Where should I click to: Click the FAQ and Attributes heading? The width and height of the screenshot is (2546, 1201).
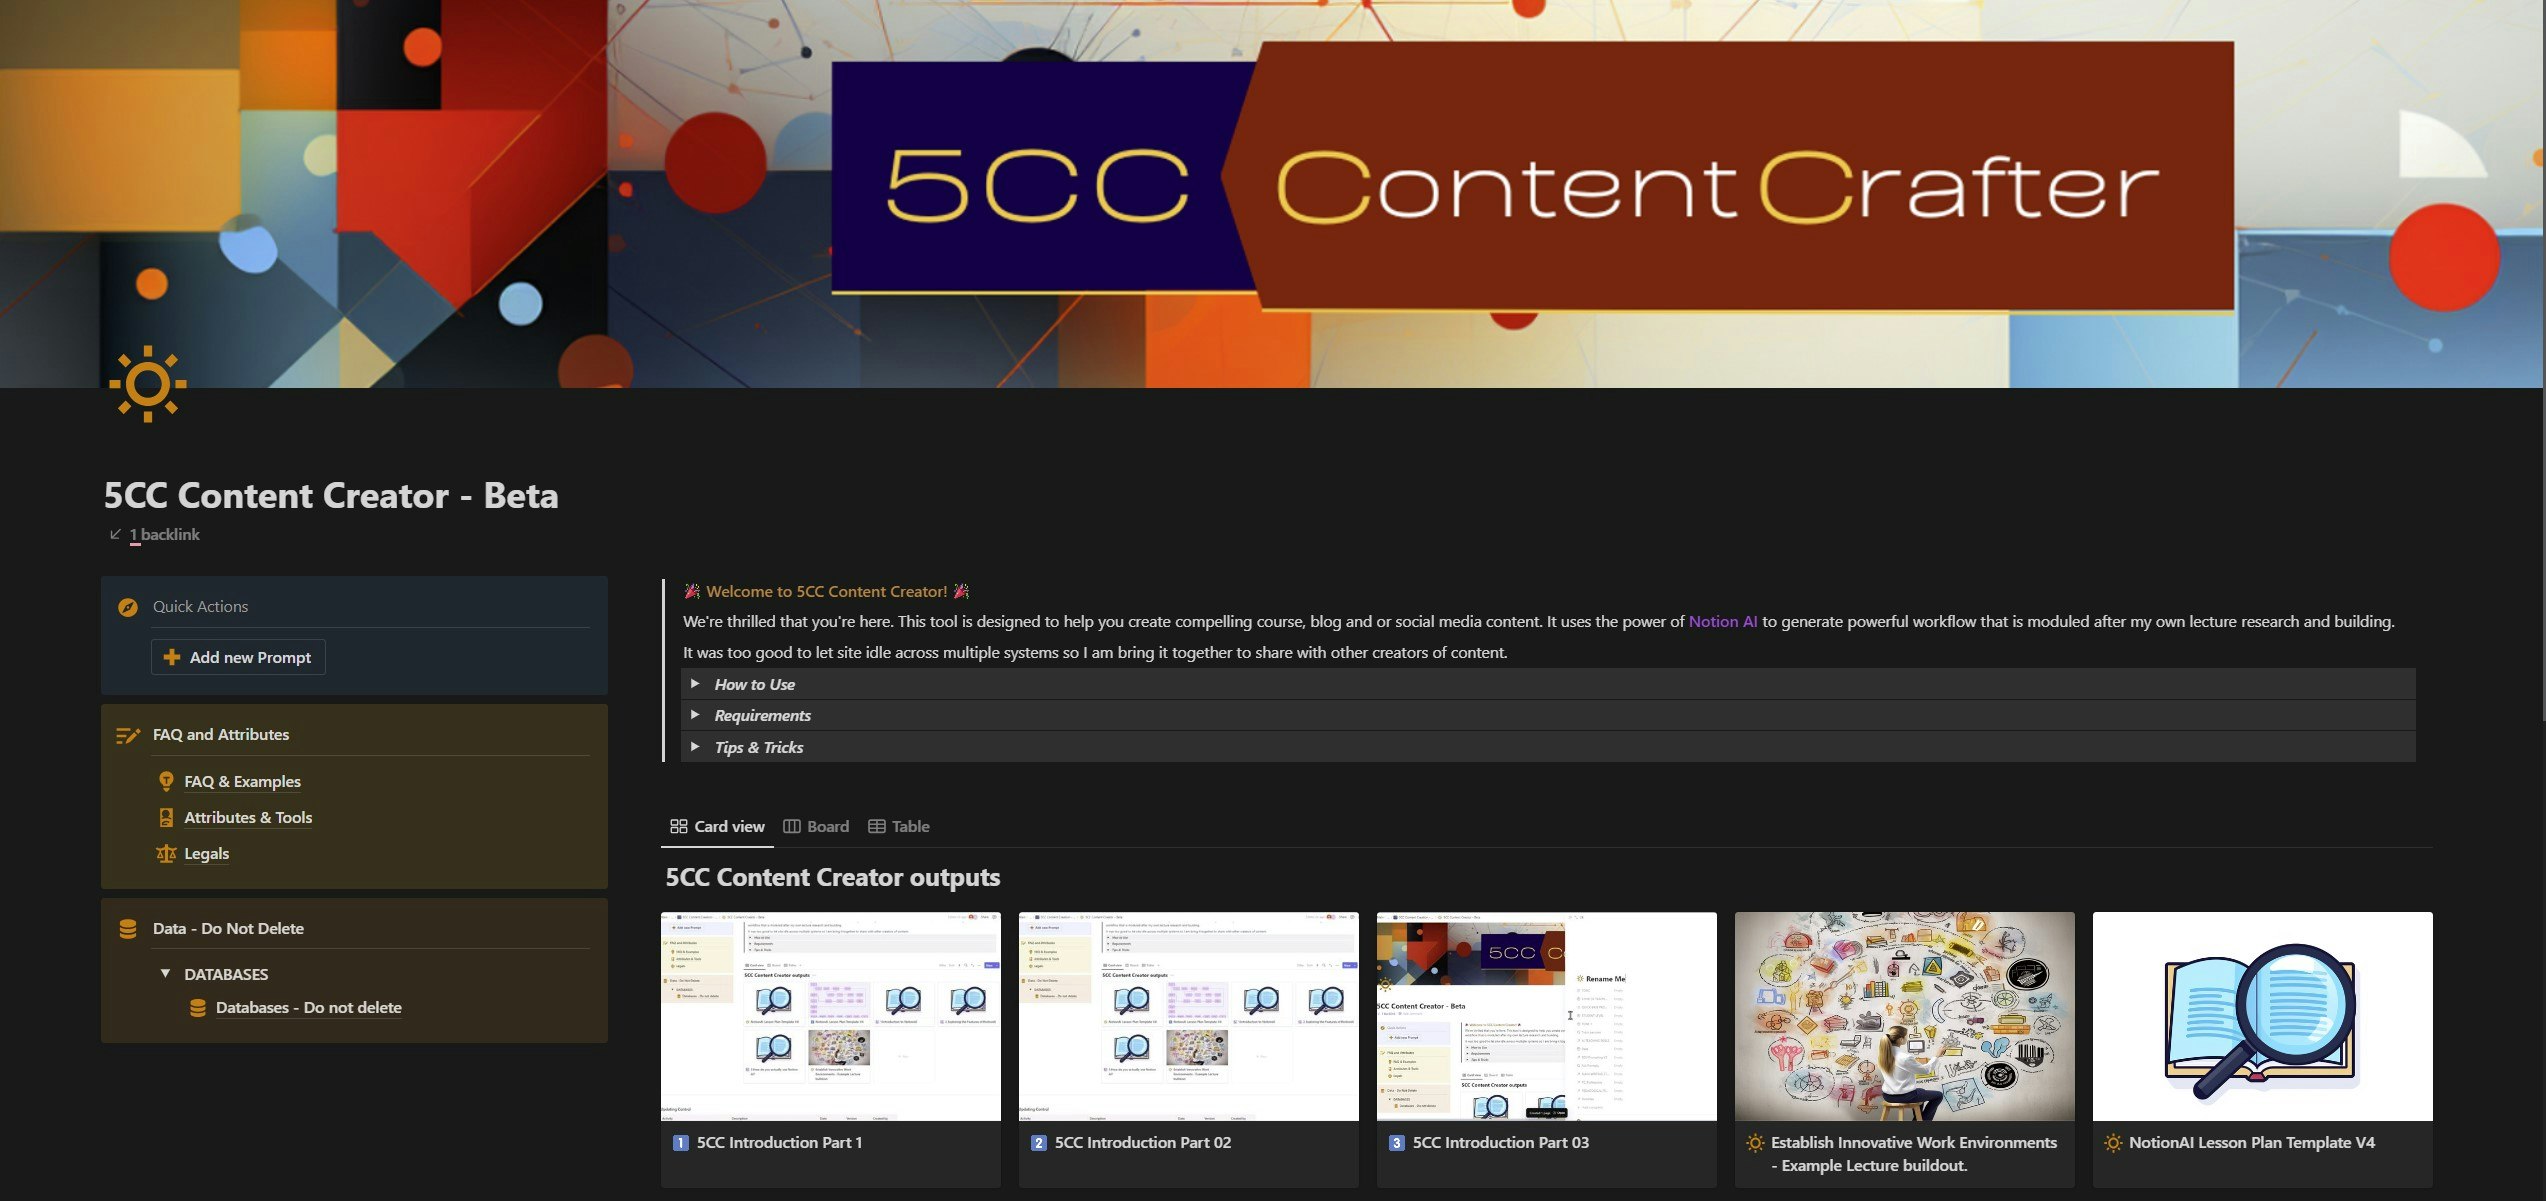[x=221, y=735]
